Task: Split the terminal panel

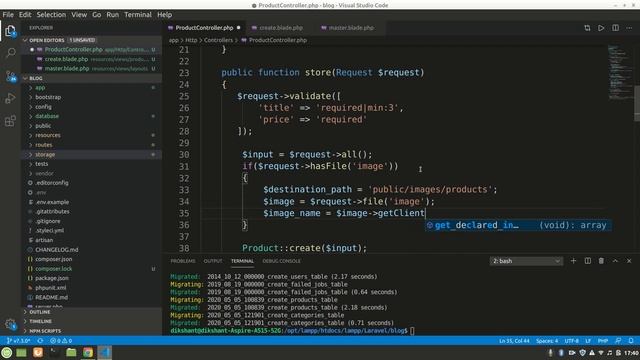Action: [x=588, y=261]
